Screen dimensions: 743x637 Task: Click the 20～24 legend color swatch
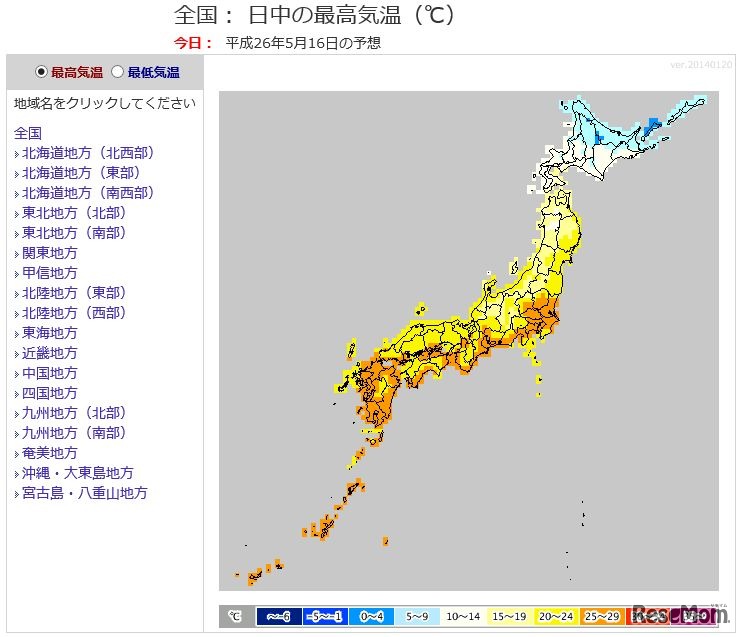tap(556, 617)
